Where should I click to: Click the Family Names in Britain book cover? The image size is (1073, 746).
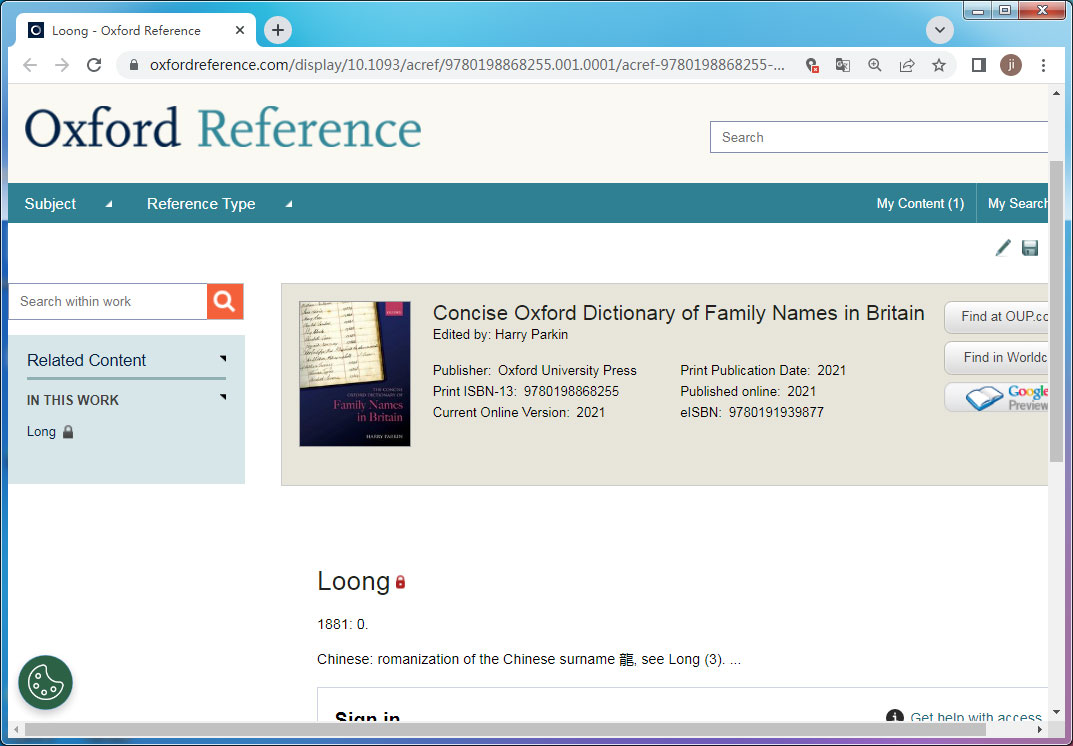tap(355, 373)
